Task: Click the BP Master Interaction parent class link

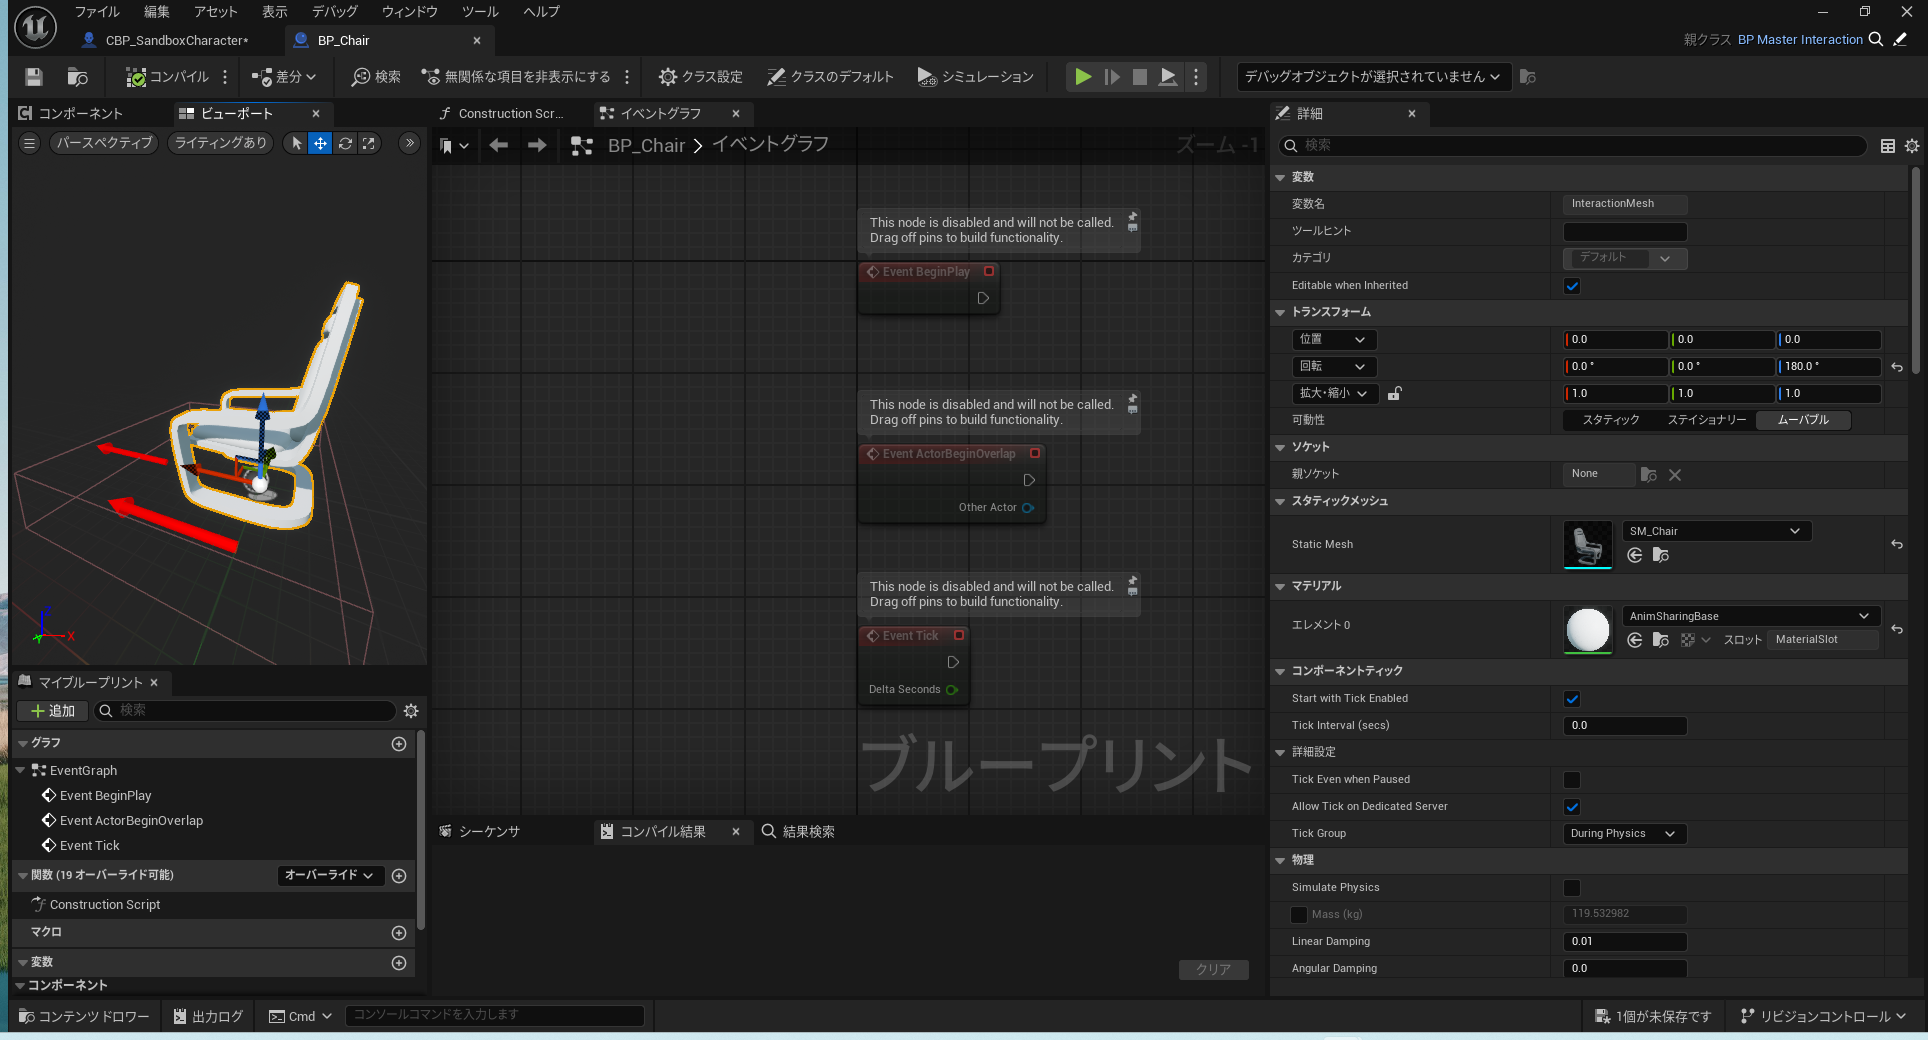Action: (1800, 40)
